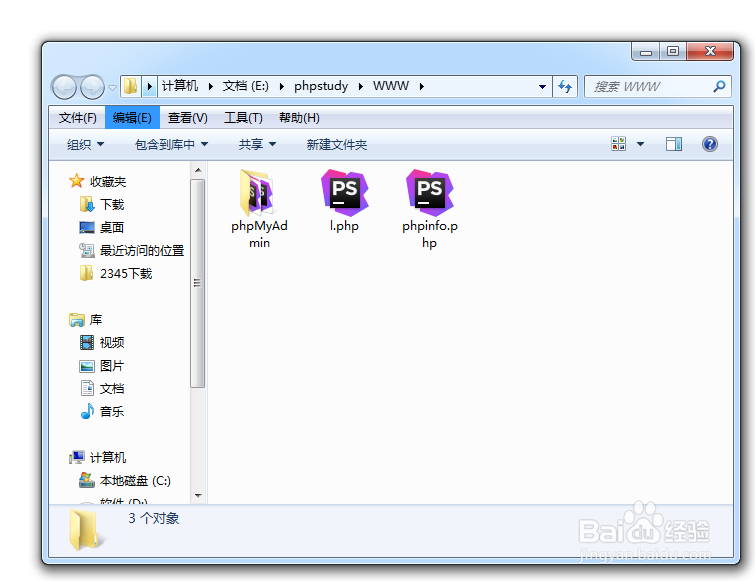The height and width of the screenshot is (581, 755).
Task: Open Help with the question mark icon
Action: pos(710,144)
